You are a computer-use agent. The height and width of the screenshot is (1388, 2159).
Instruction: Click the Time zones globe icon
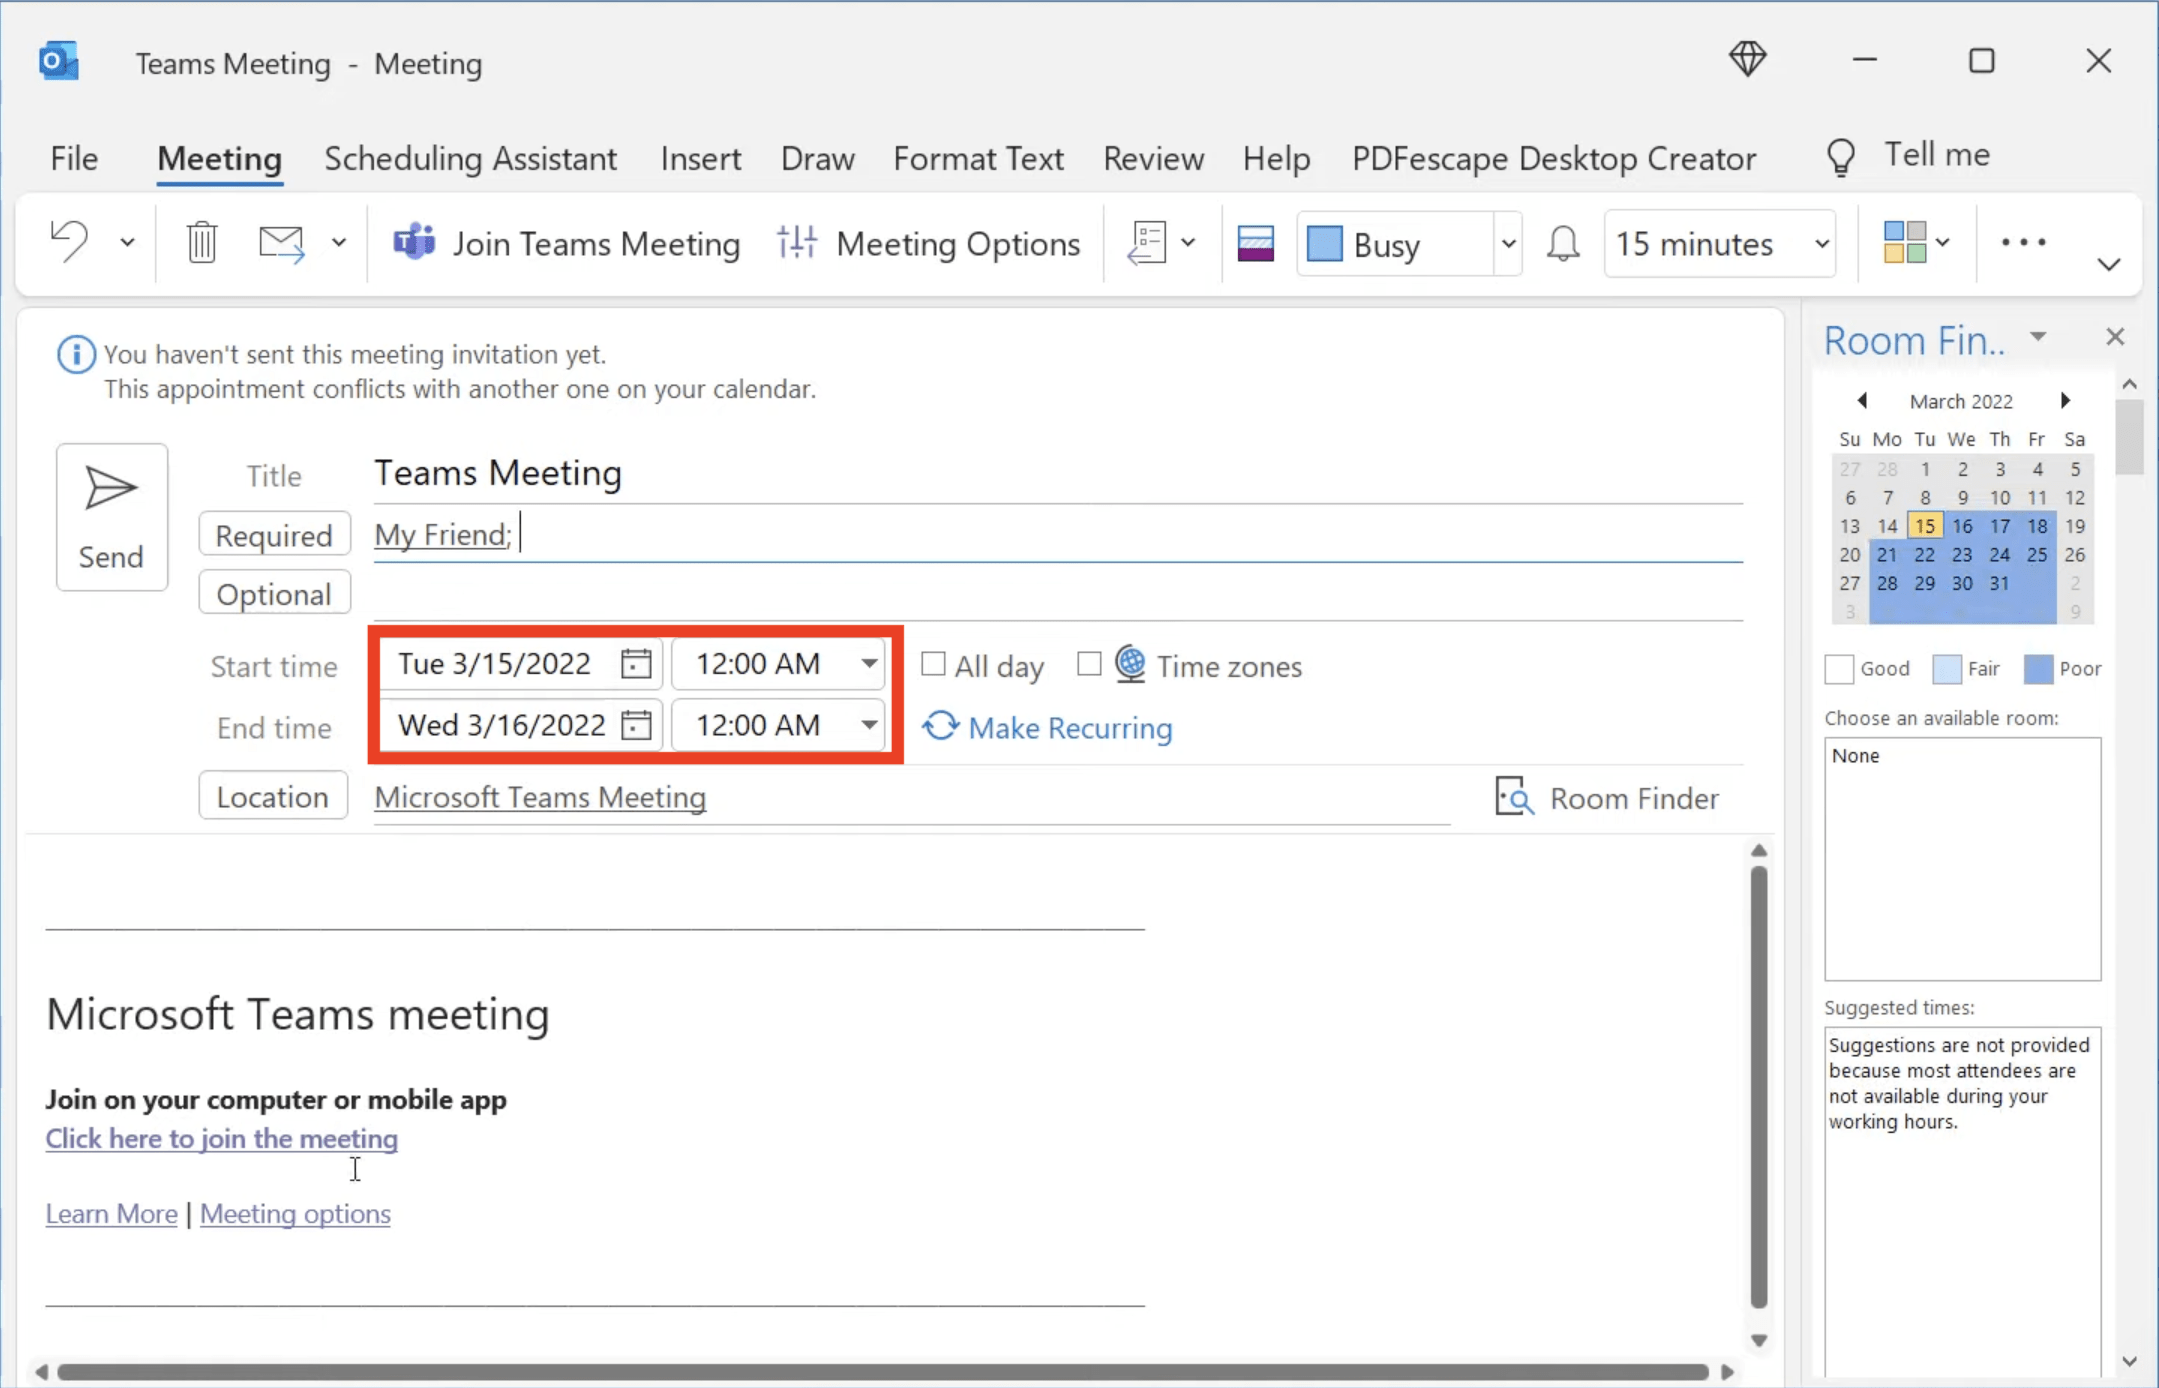pyautogui.click(x=1130, y=664)
